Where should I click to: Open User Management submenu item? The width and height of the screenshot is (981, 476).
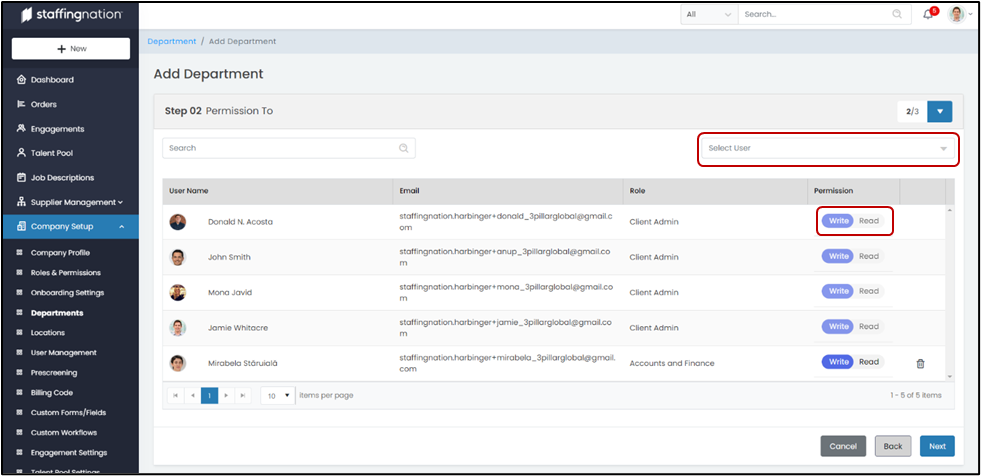(64, 353)
